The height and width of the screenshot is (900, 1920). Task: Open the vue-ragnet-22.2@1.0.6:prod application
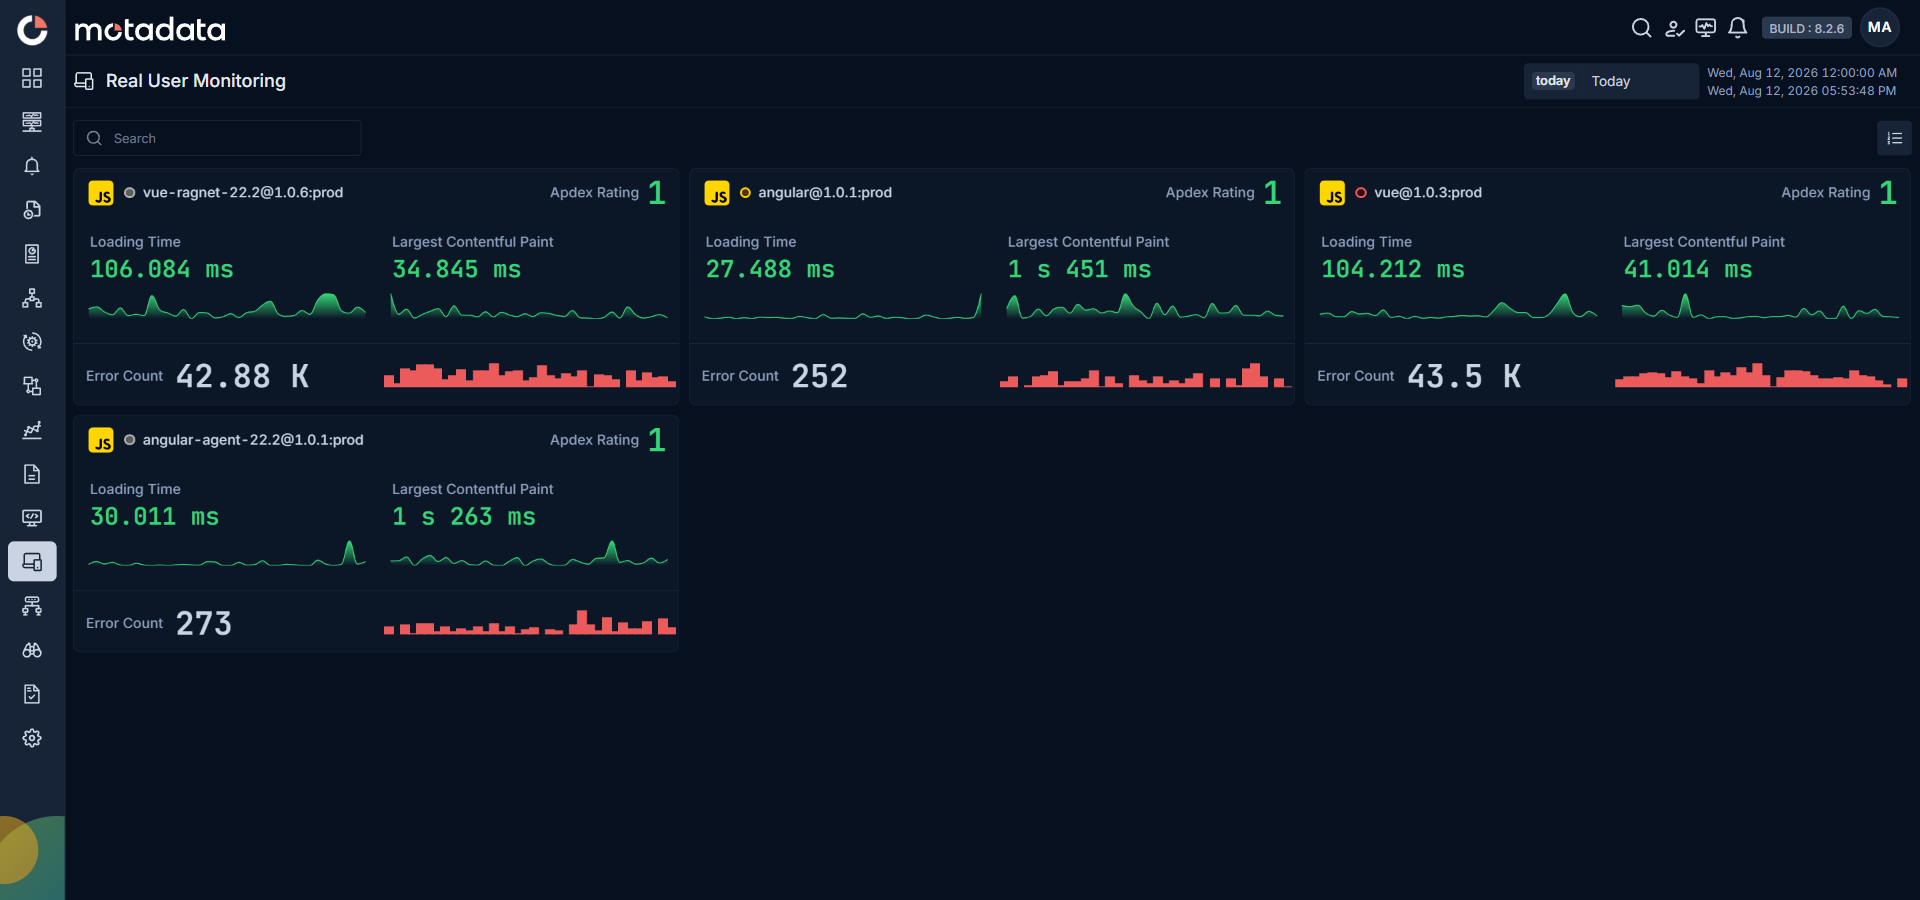point(243,192)
